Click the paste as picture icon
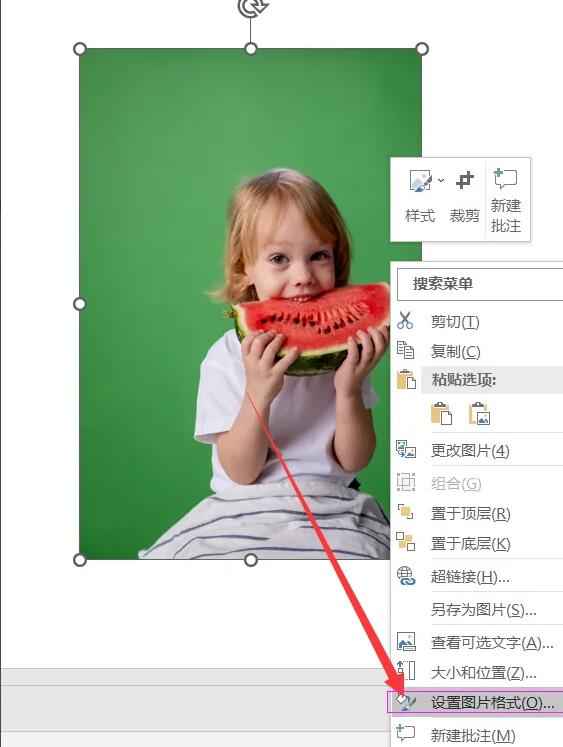Viewport: 563px width, 747px height. 479,413
